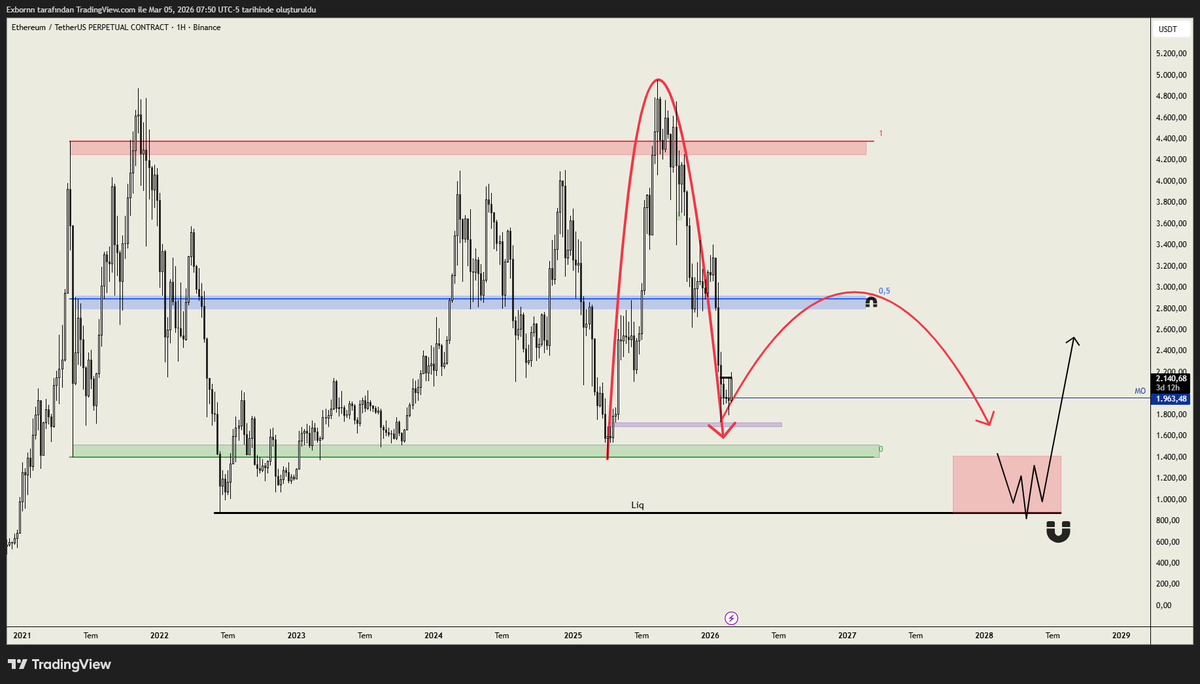Click the blue price label 1.963,48
This screenshot has height=684, width=1200.
coord(1169,399)
